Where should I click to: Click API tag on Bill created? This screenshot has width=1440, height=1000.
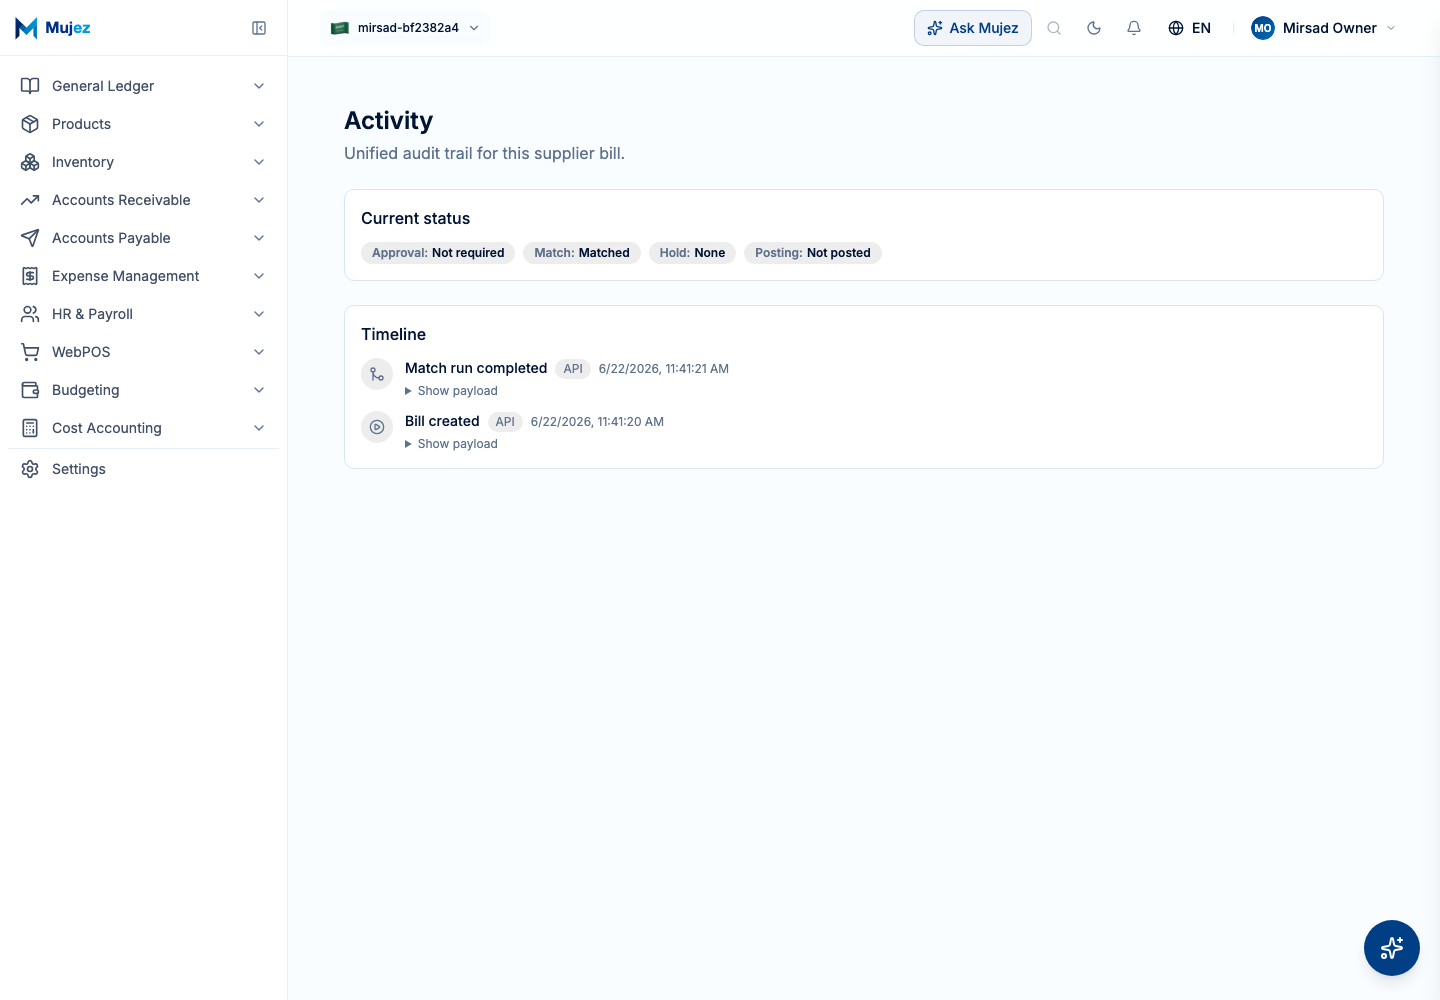click(505, 422)
